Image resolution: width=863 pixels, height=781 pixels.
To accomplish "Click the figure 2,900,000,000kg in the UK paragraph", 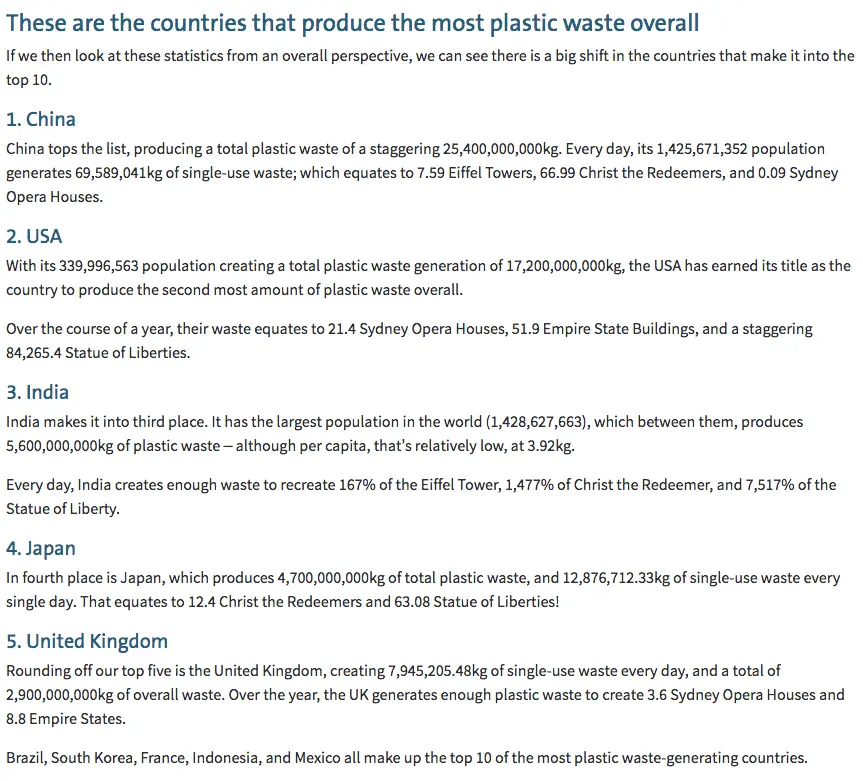I will tap(68, 695).
